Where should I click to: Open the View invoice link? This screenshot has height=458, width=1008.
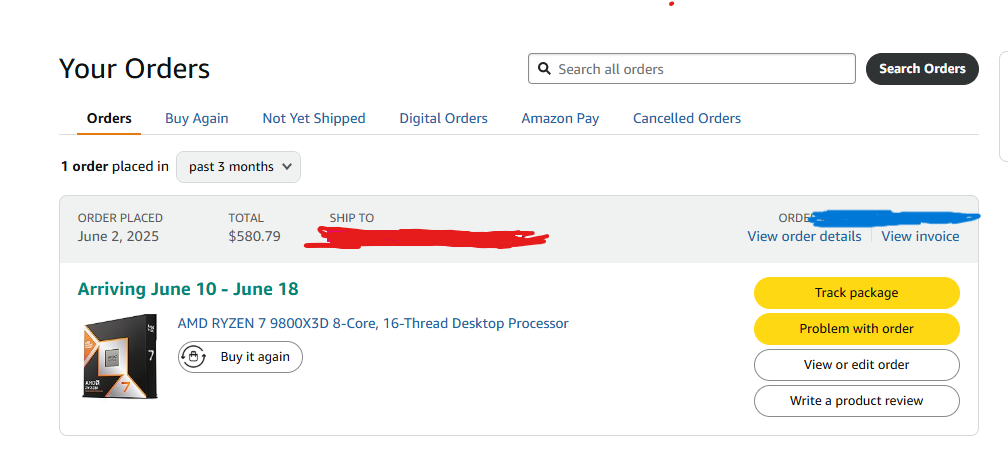921,236
